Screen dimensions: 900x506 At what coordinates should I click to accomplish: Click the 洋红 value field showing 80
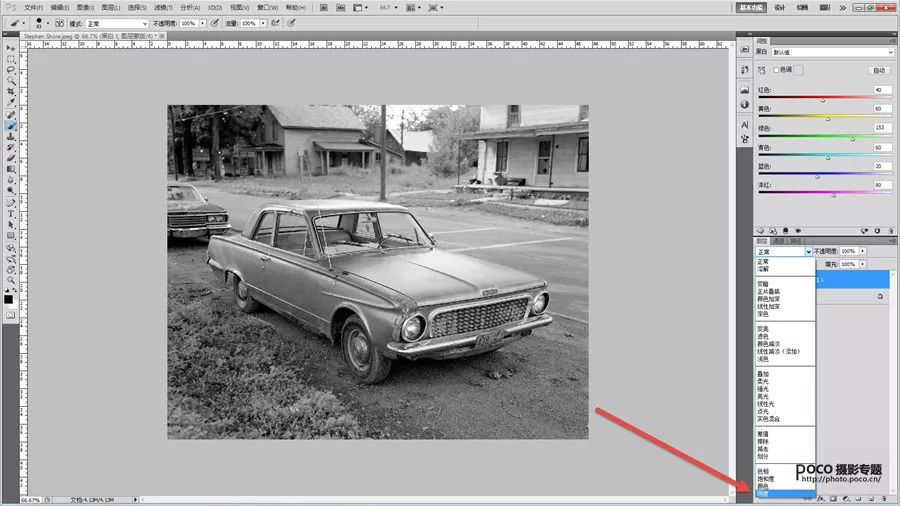click(882, 185)
